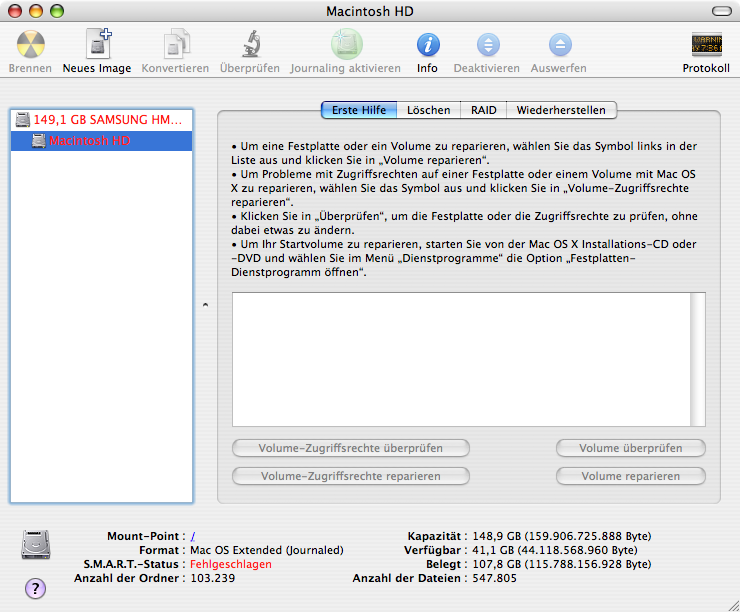The width and height of the screenshot is (740, 612).
Task: Click the red Fehlgeschlagen S.M.A.R.T. status
Action: pos(231,564)
